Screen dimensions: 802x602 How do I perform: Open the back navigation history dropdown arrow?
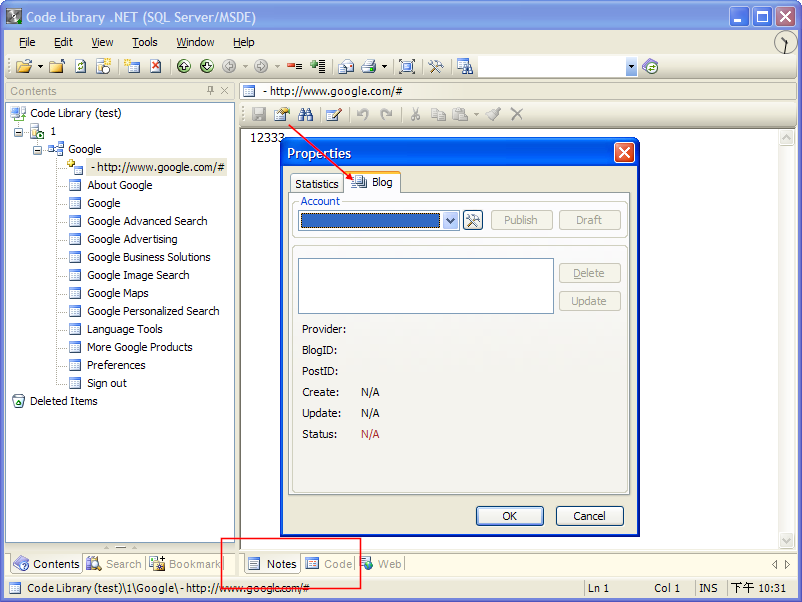point(245,66)
